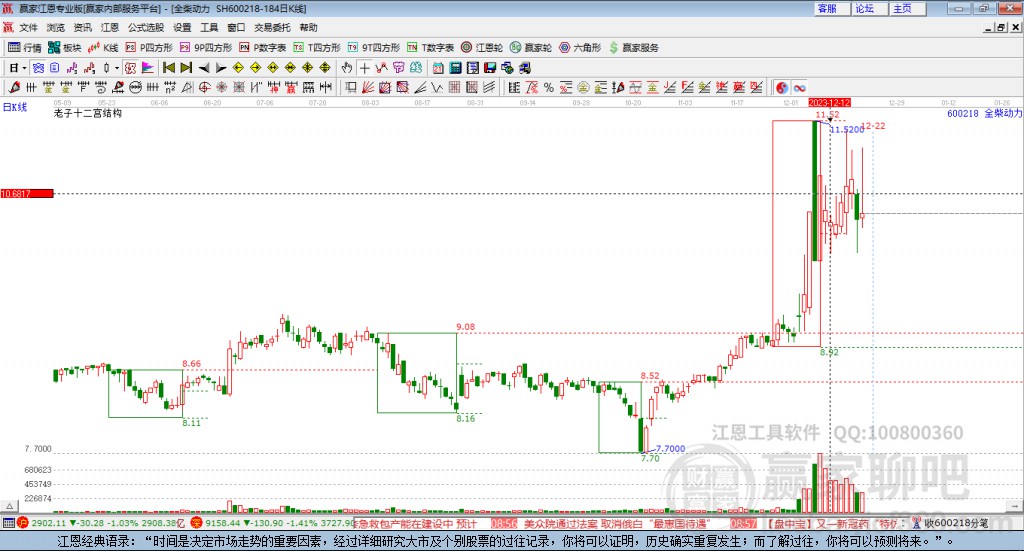This screenshot has height=551, width=1024.
Task: Open the 六角形 hexagon tool
Action: tap(580, 48)
